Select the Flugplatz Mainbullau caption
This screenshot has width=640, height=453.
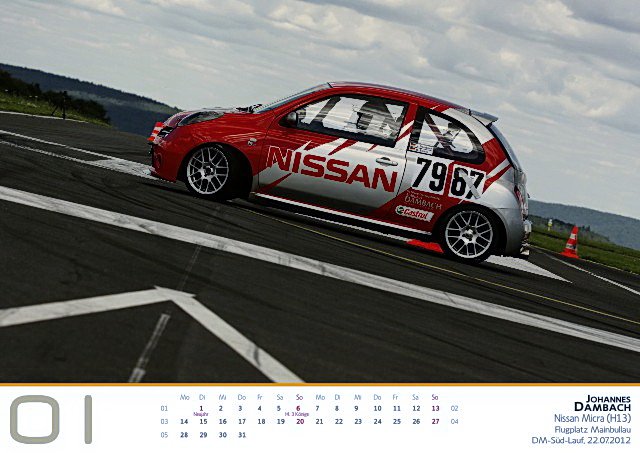(x=593, y=430)
